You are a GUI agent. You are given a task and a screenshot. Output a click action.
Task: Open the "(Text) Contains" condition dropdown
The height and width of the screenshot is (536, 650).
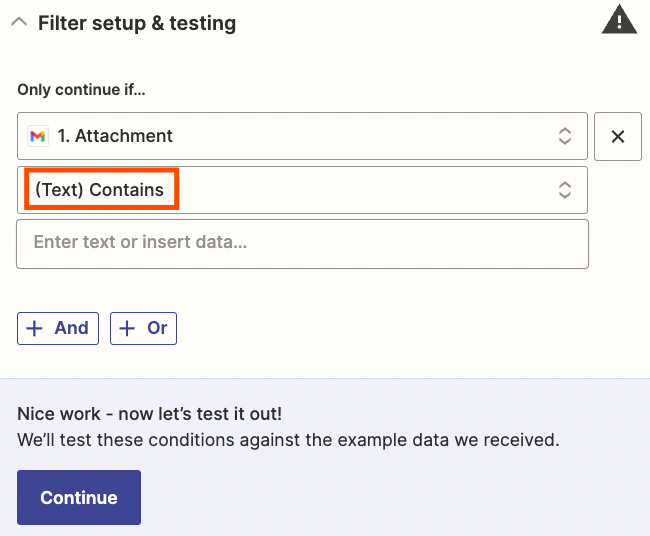point(301,190)
